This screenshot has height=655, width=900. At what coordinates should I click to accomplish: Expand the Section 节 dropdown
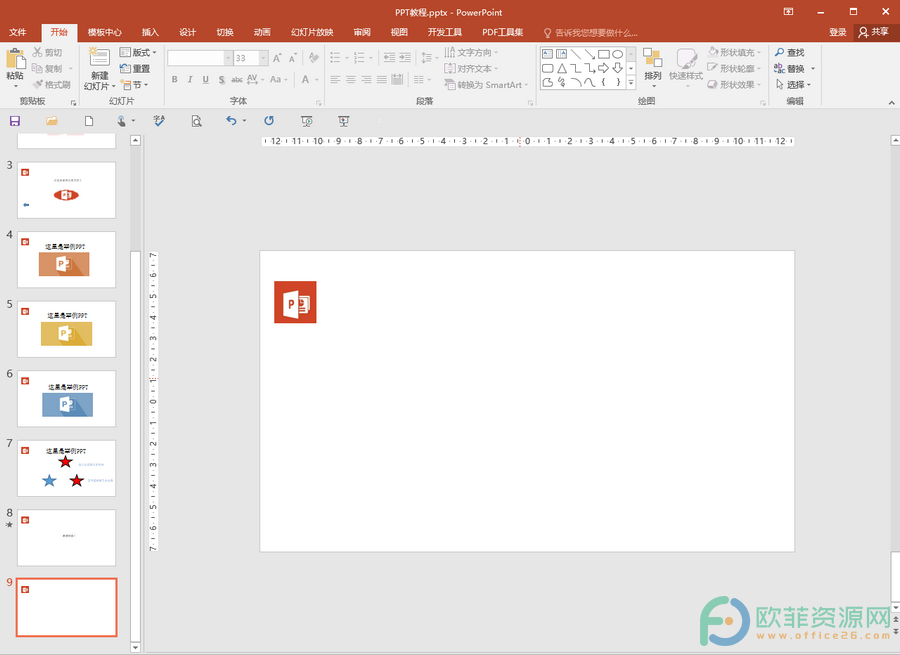tap(134, 85)
